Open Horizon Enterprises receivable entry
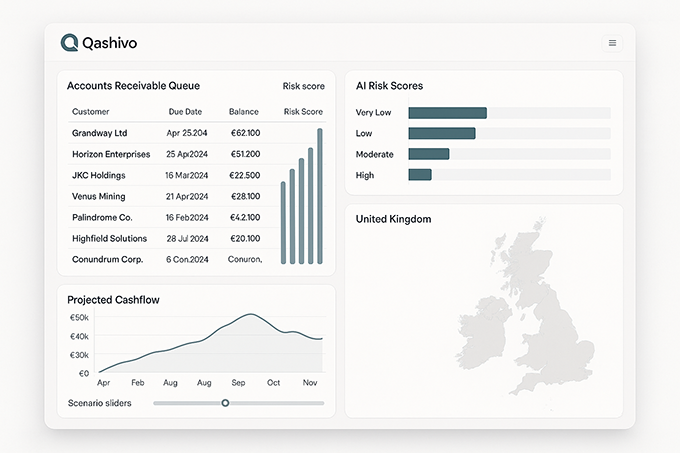This screenshot has width=680, height=453. point(111,154)
